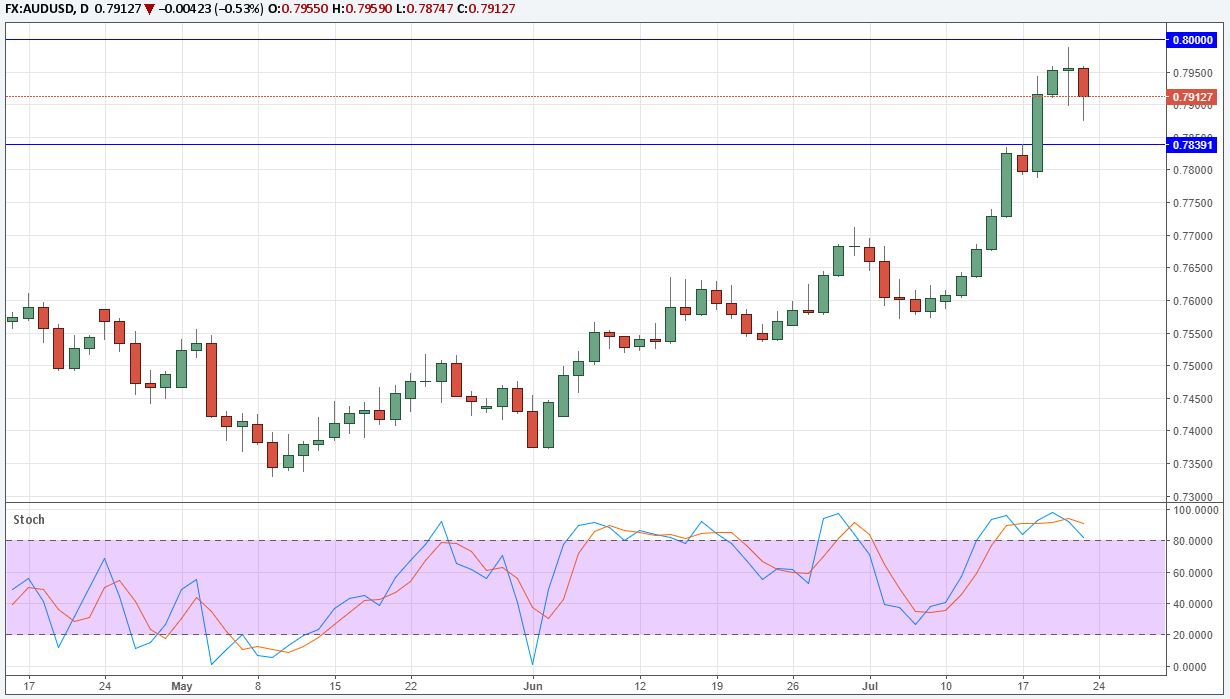Select the red 0.79127 current price tag
The width and height of the screenshot is (1230, 699).
(1190, 97)
